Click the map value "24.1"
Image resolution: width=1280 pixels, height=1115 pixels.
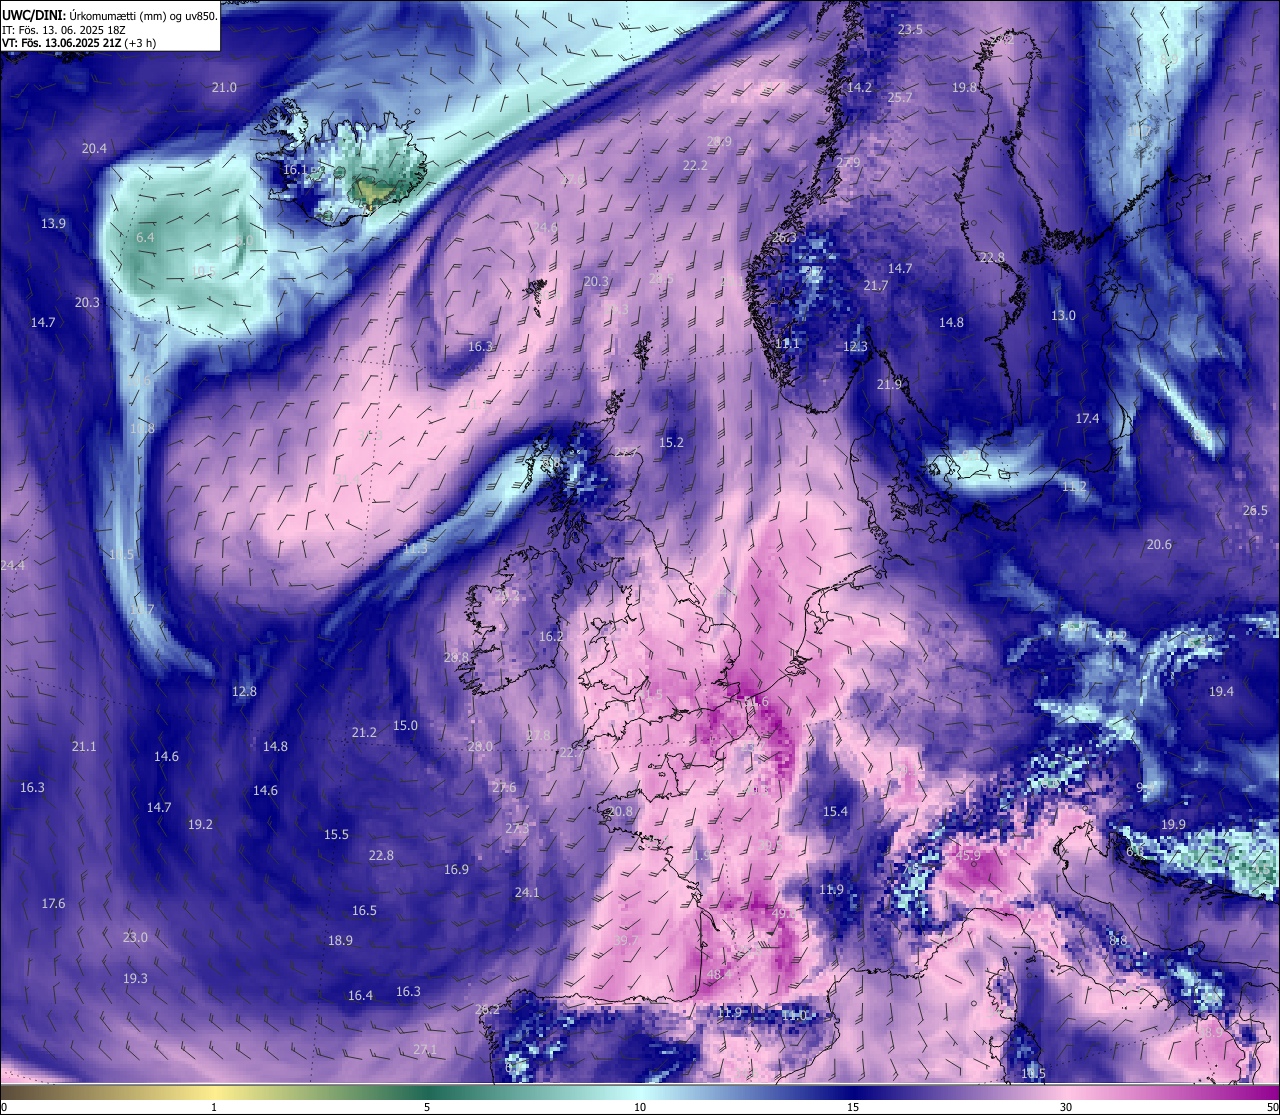click(x=527, y=893)
